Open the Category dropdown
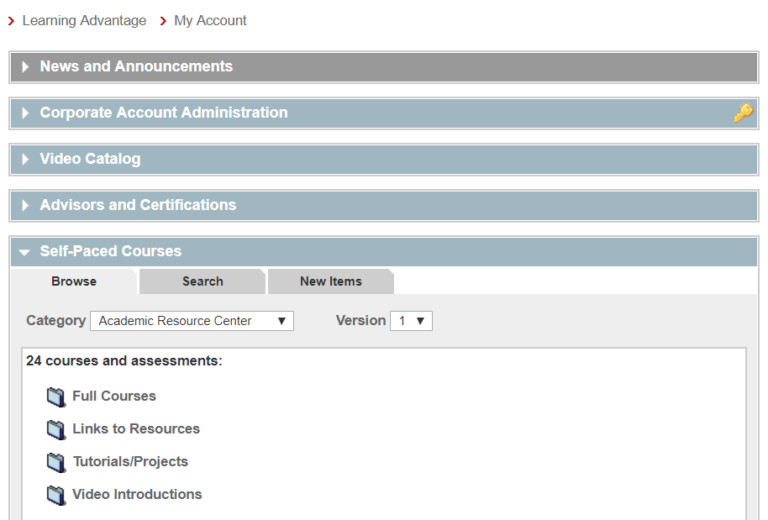The height and width of the screenshot is (520, 768). click(192, 321)
